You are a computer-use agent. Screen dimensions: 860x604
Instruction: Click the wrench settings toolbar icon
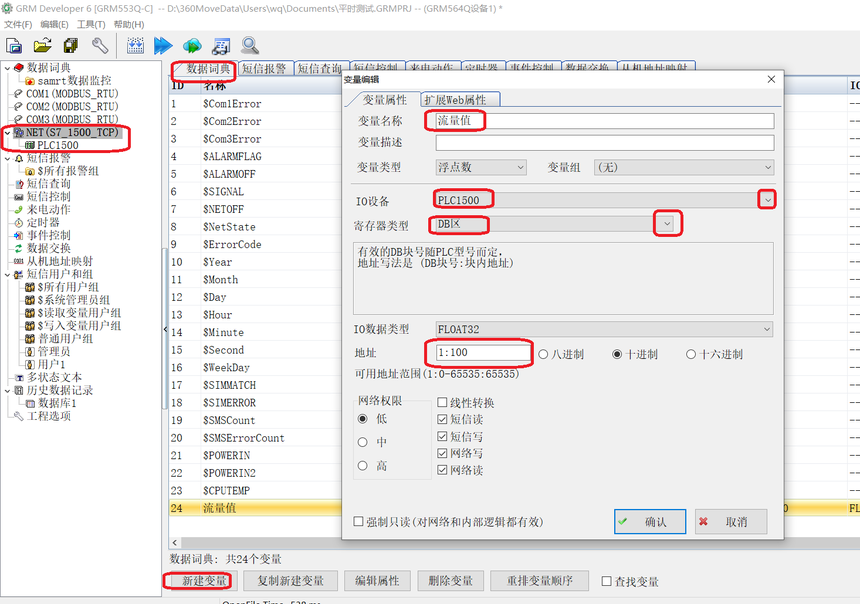coord(100,45)
